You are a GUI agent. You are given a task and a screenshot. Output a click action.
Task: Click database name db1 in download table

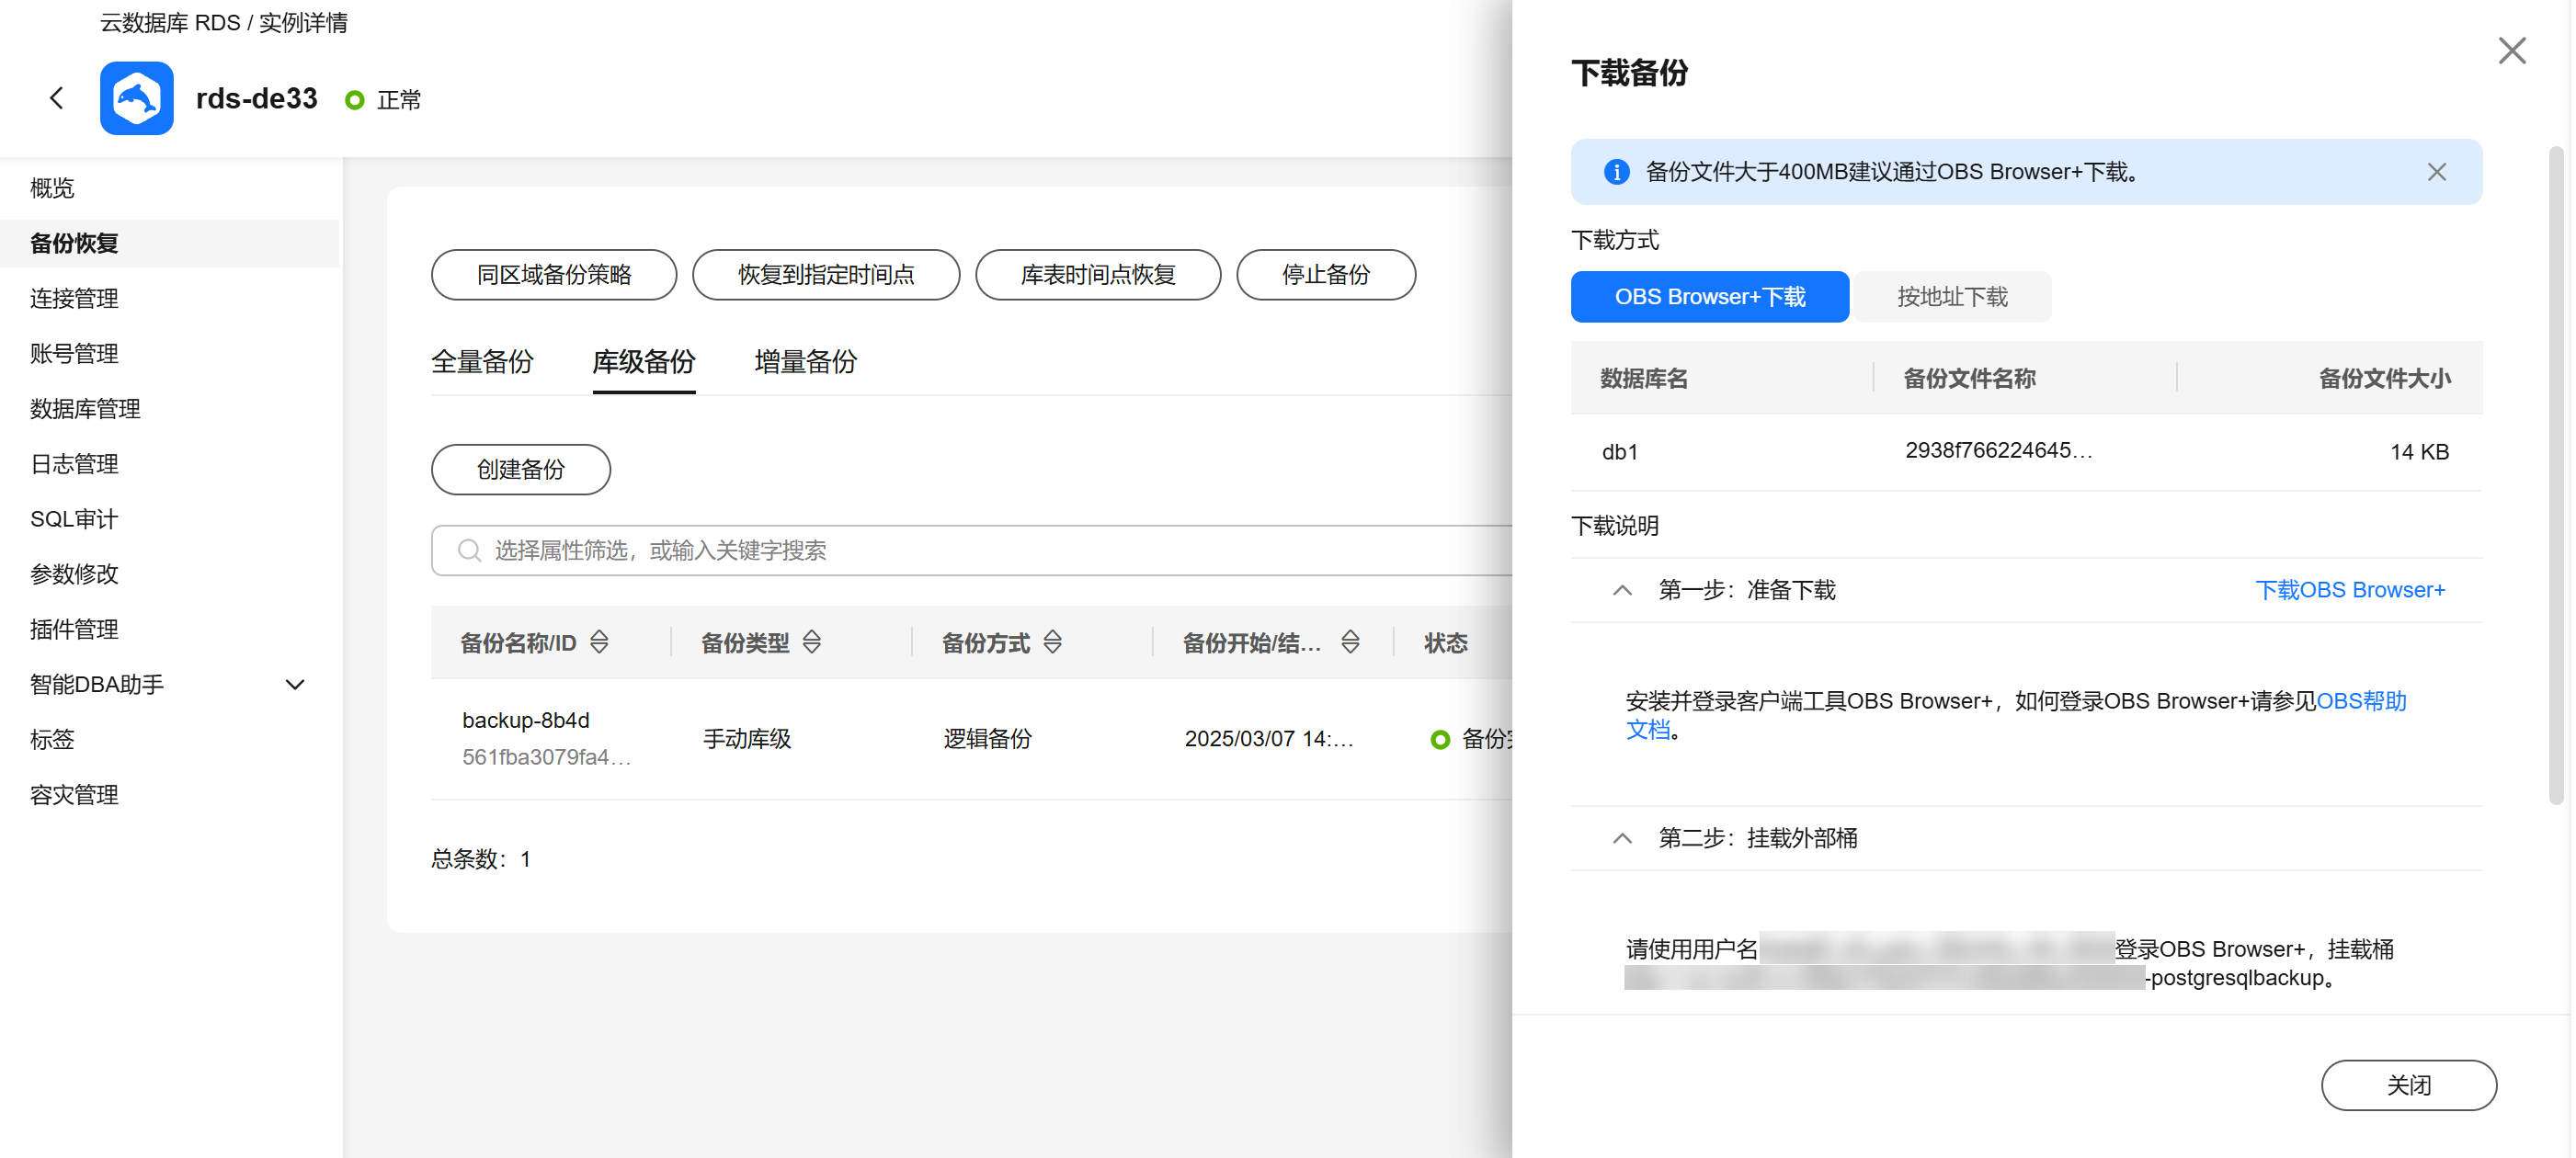tap(1620, 452)
